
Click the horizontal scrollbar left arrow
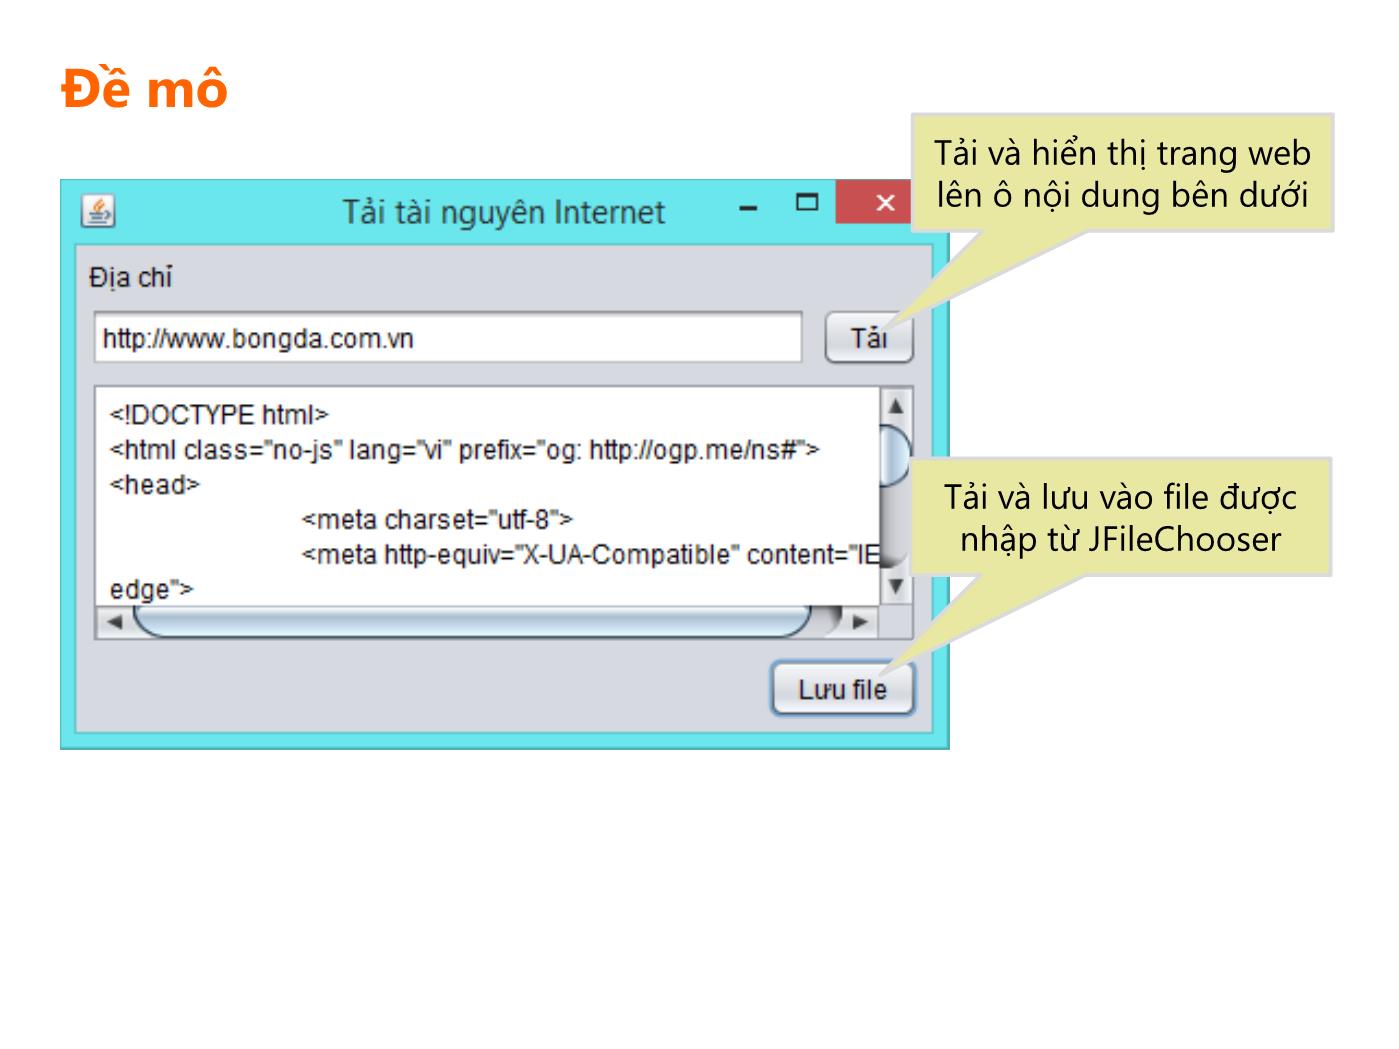coord(115,622)
